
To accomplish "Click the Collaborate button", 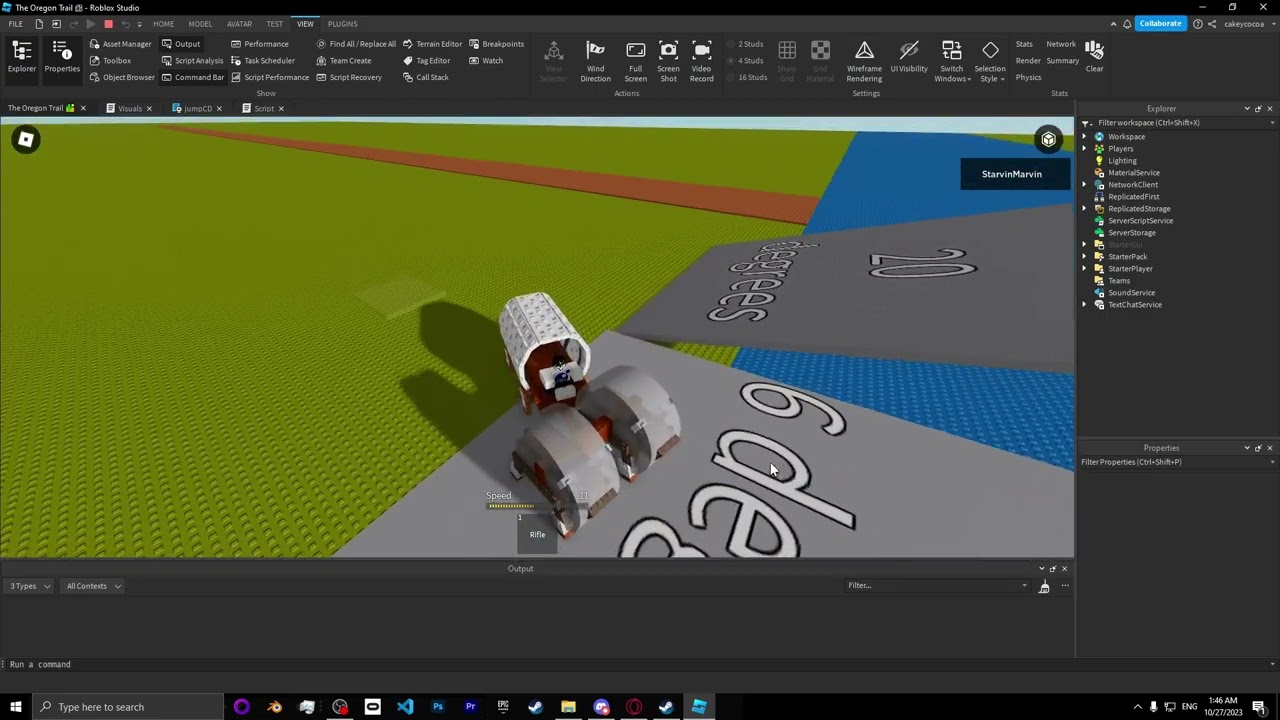I will pyautogui.click(x=1160, y=23).
